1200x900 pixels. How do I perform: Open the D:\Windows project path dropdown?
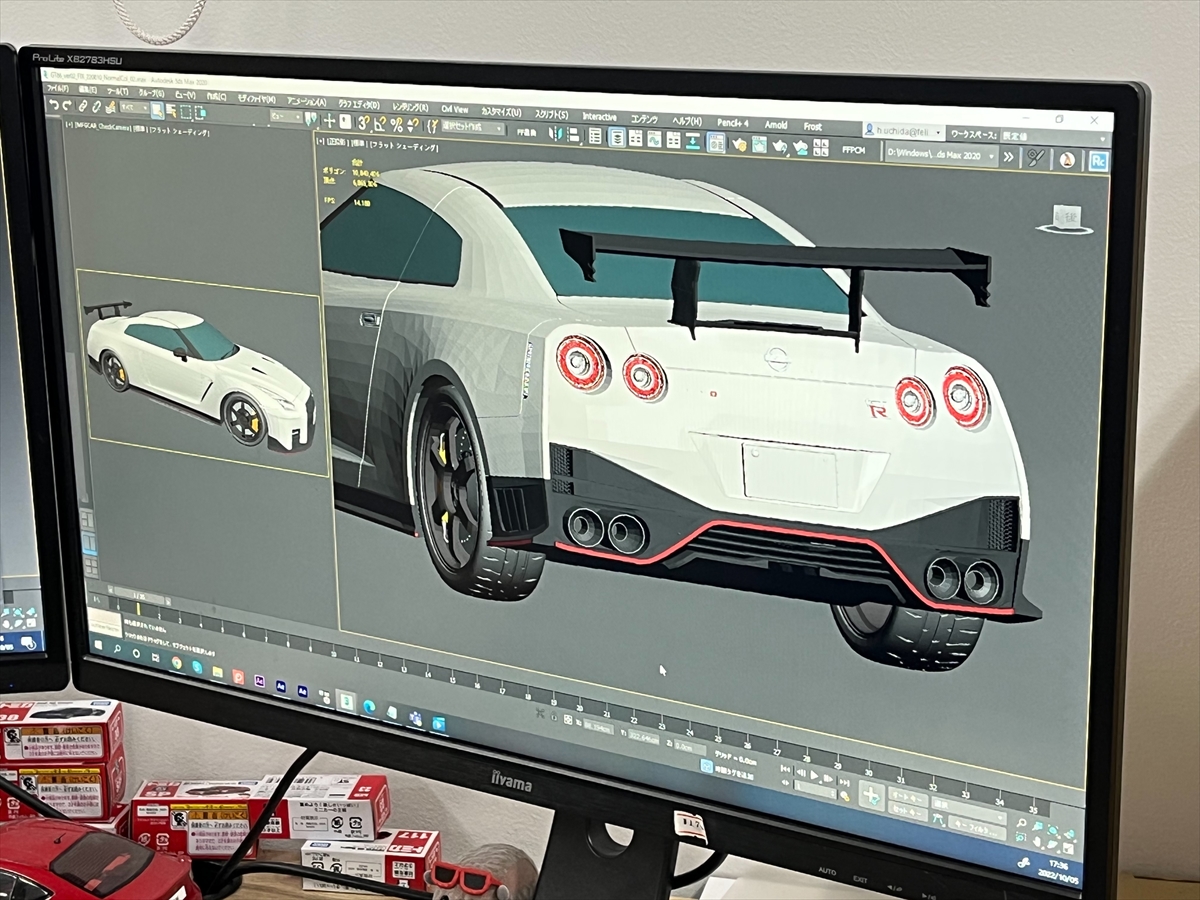tap(941, 154)
